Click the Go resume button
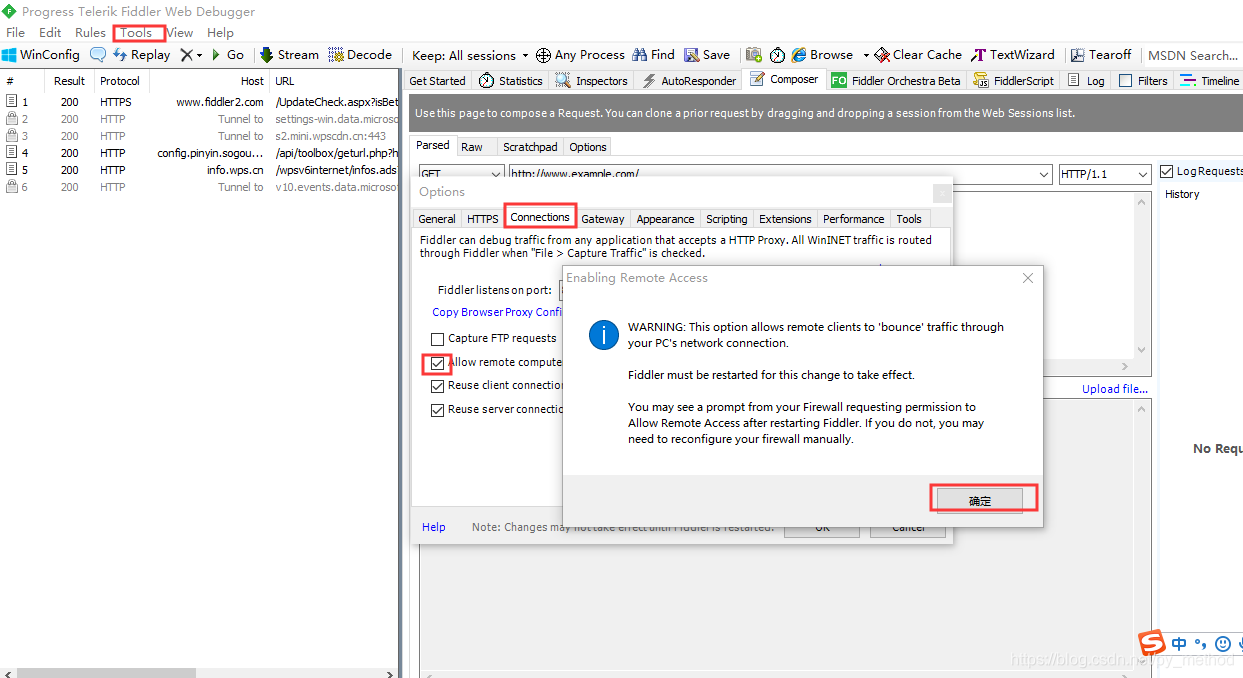The width and height of the screenshot is (1243, 678). pyautogui.click(x=228, y=55)
